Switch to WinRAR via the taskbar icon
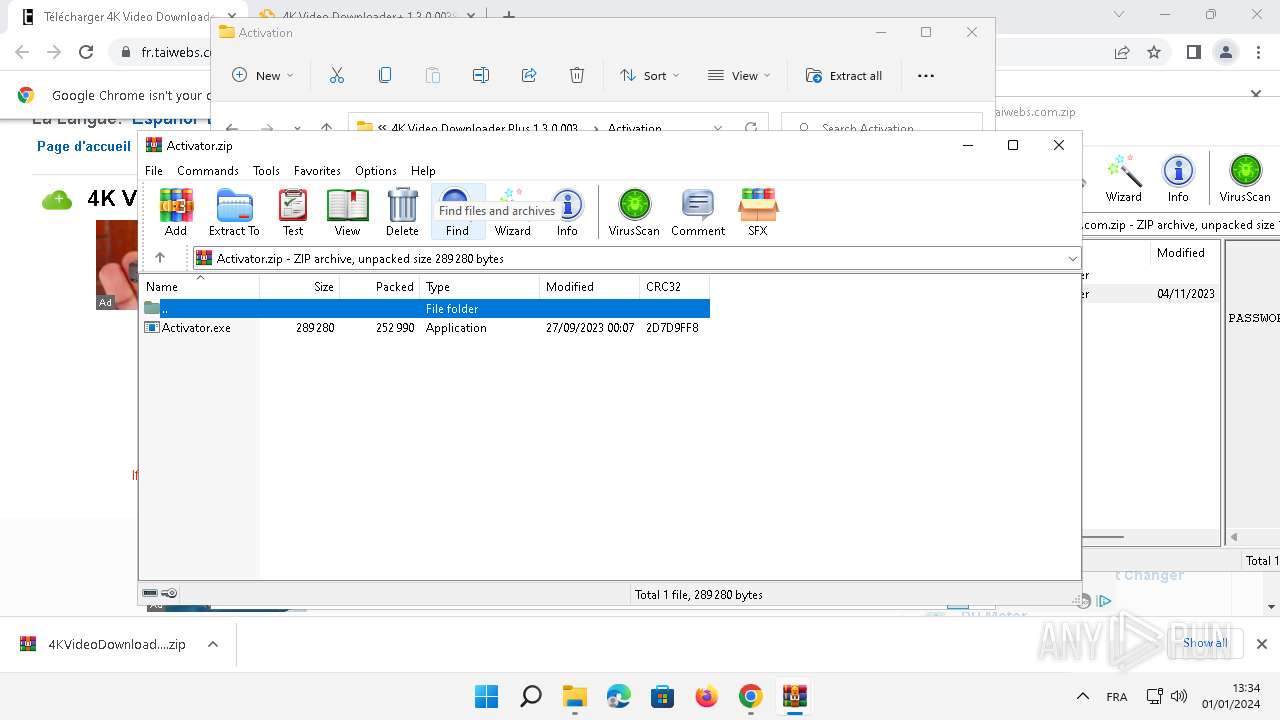Viewport: 1280px width, 720px height. pos(795,696)
